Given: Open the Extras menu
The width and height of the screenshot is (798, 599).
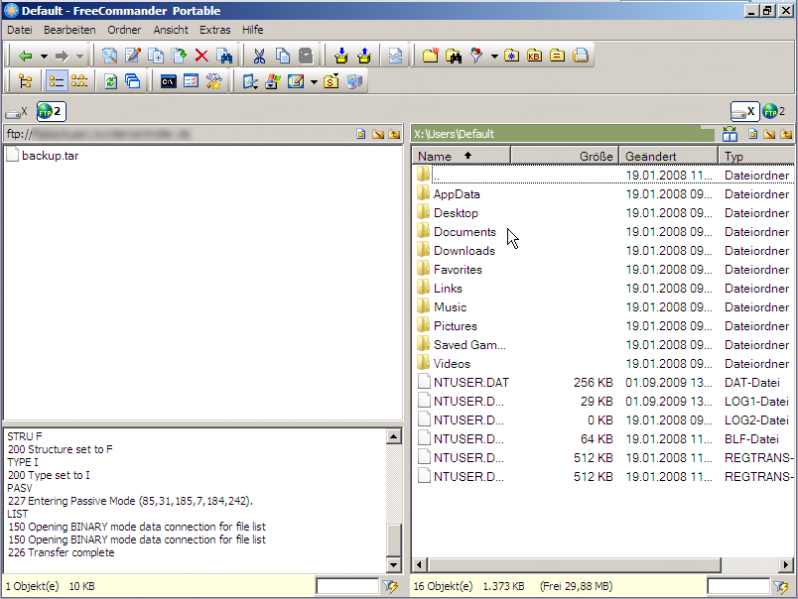Looking at the screenshot, I should click(215, 30).
